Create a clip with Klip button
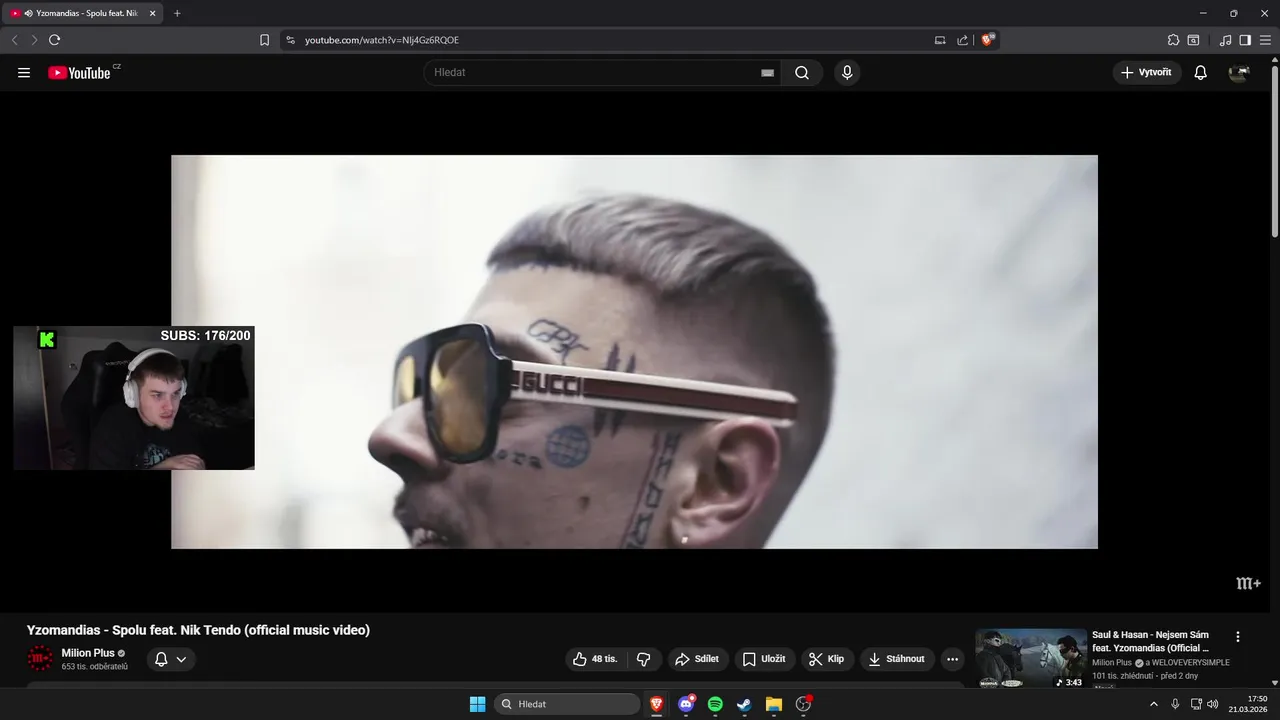 (x=827, y=659)
